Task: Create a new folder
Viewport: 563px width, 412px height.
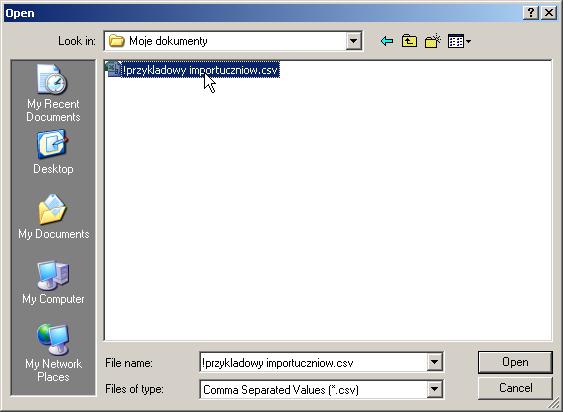Action: [x=433, y=41]
